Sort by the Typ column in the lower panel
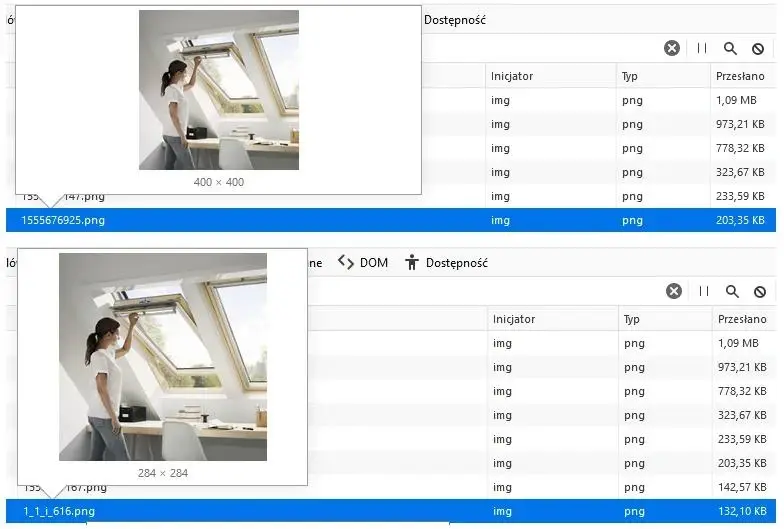The width and height of the screenshot is (784, 529). point(664,319)
